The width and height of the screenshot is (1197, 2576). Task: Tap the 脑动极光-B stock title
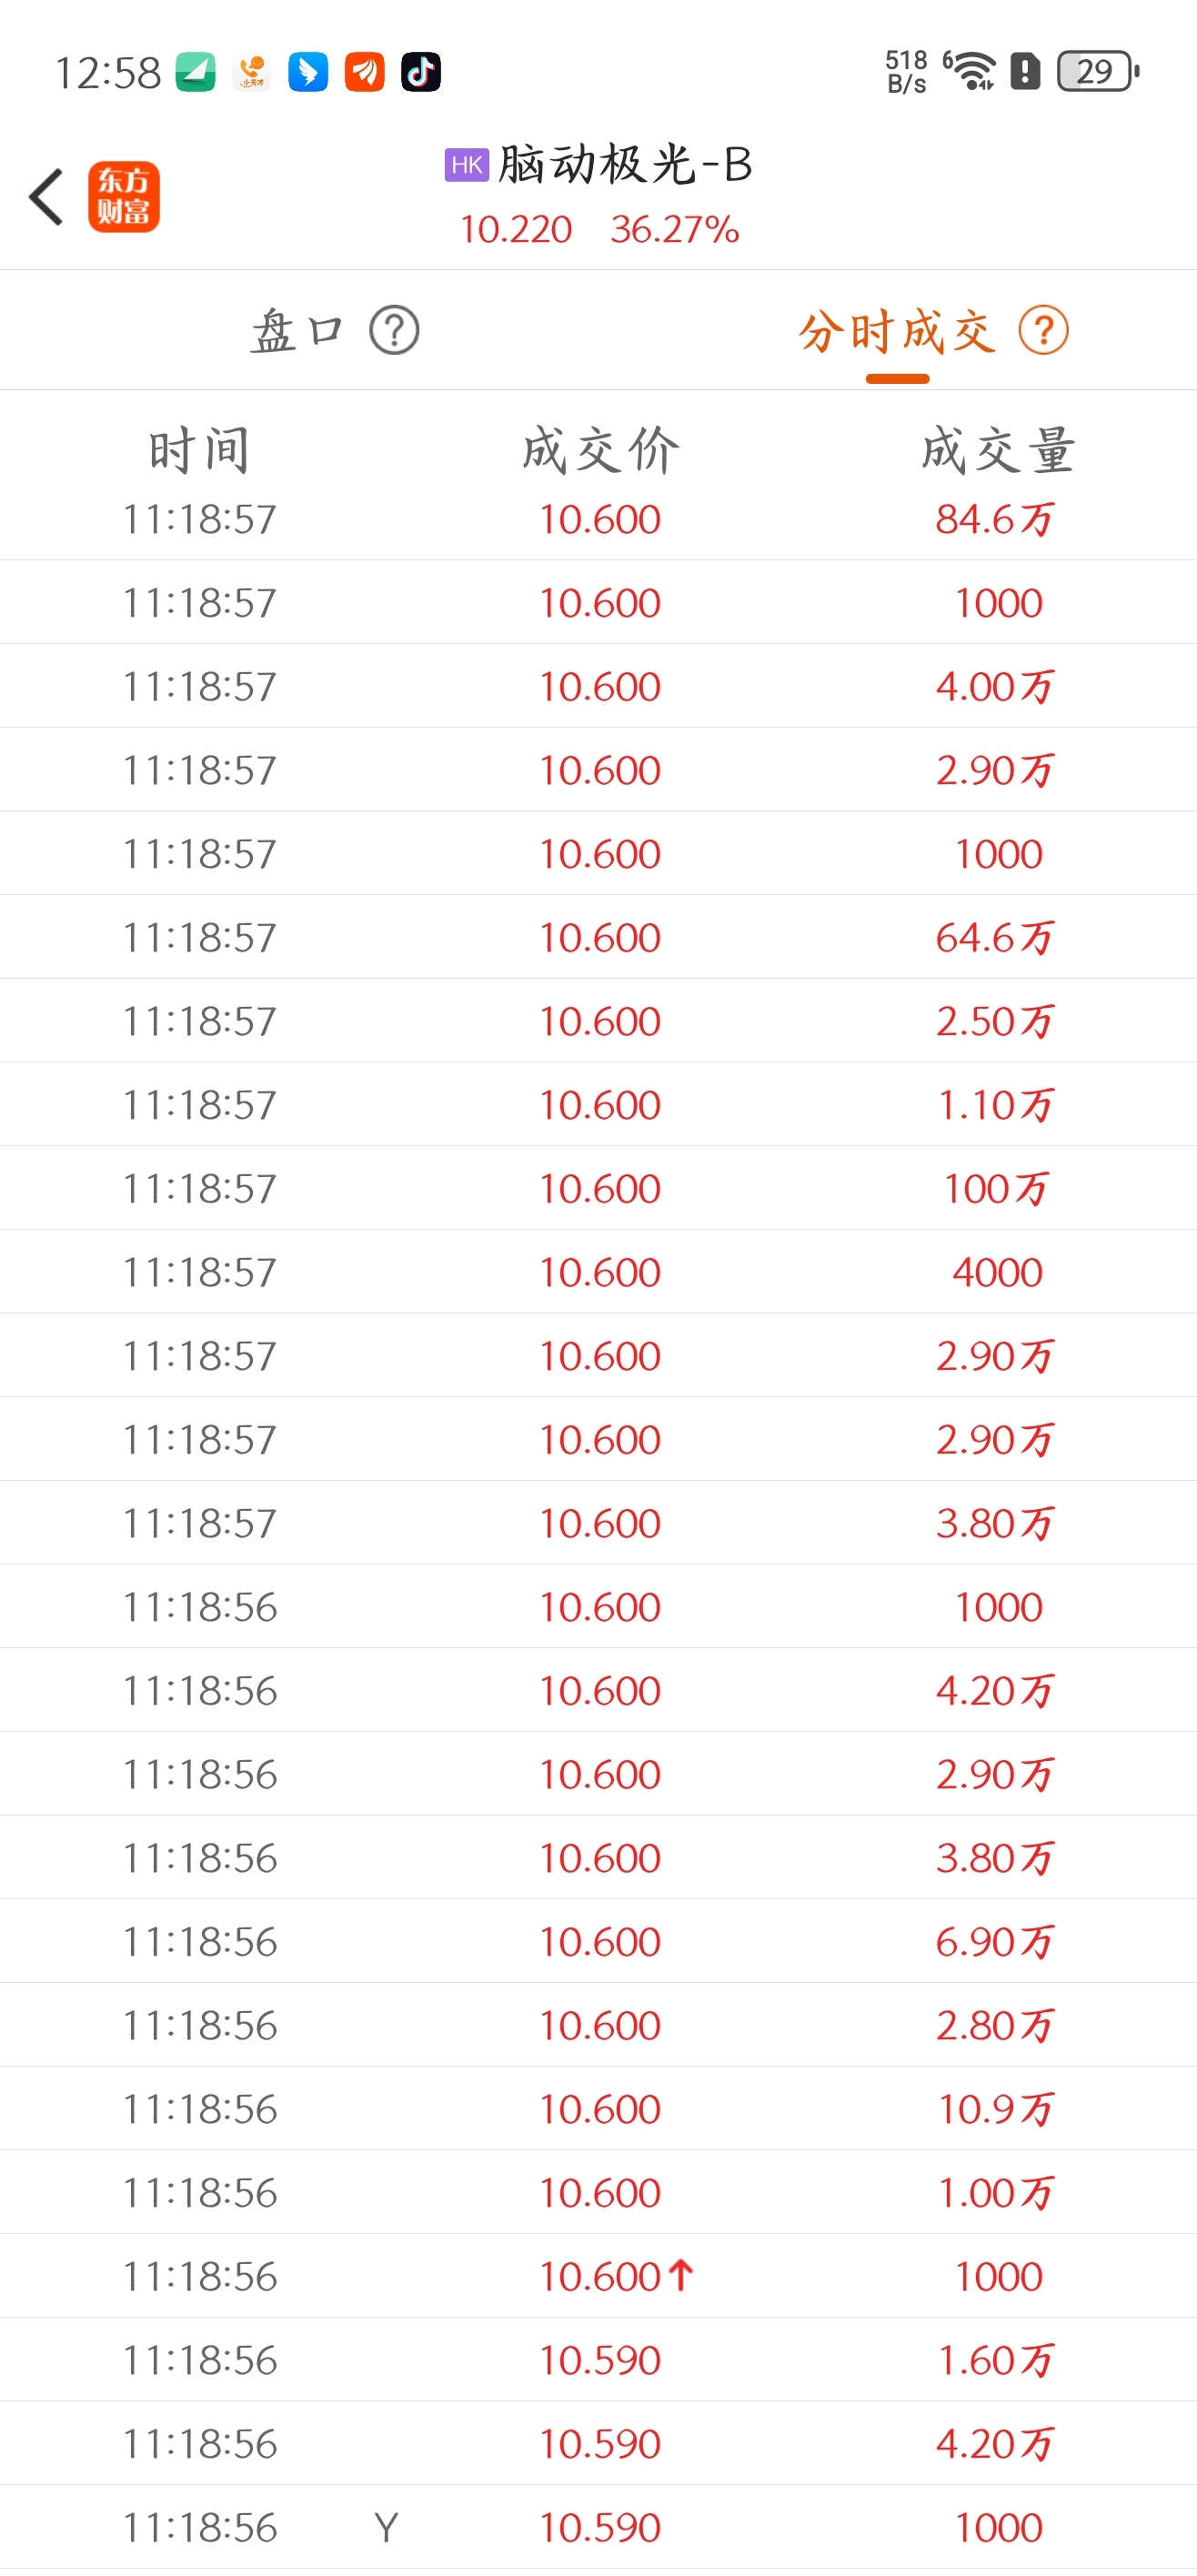pyautogui.click(x=625, y=165)
